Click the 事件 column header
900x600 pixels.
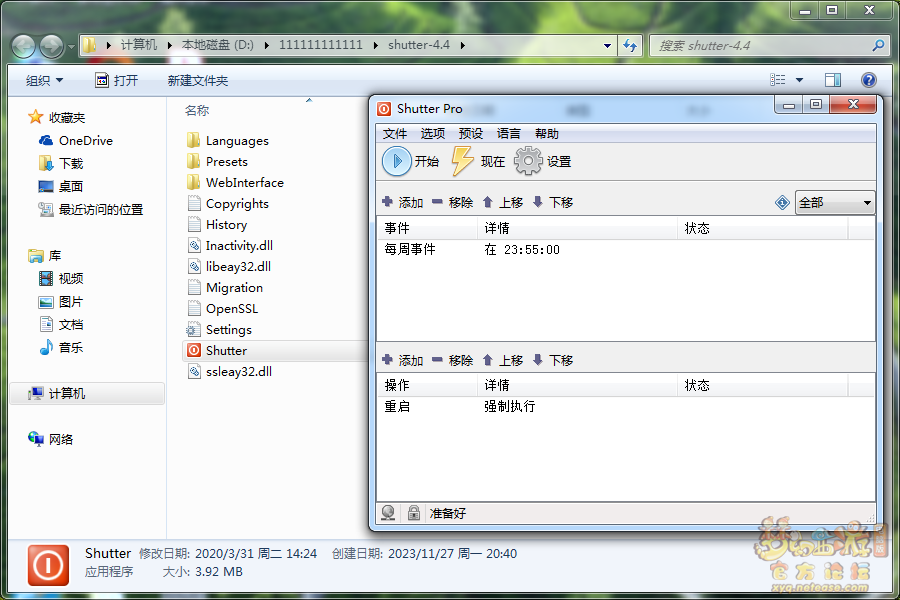click(x=428, y=228)
